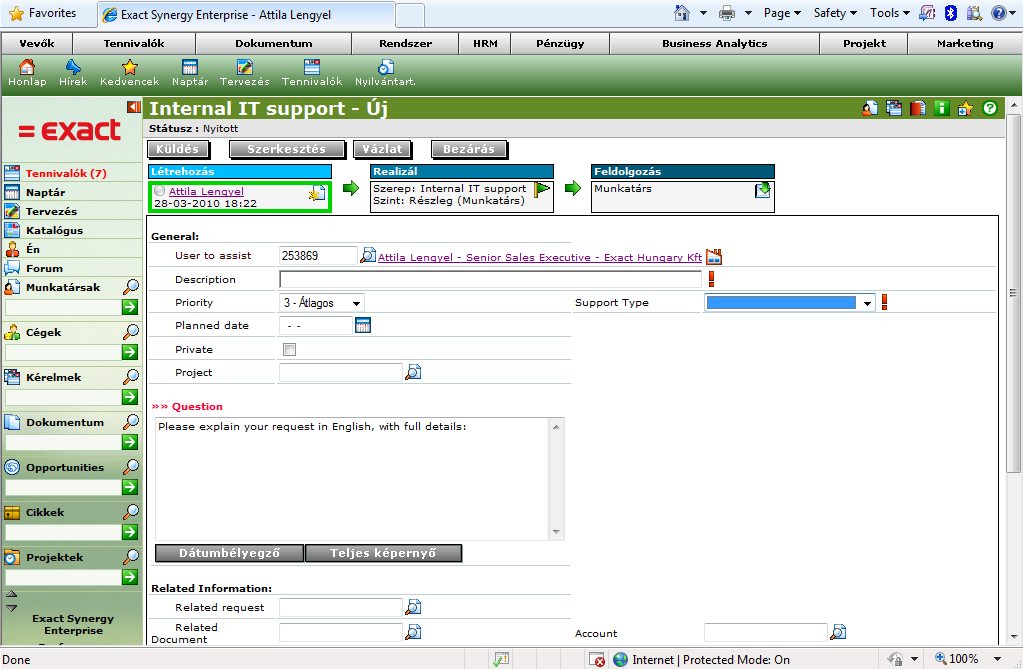Click the Vázlat button
The width and height of the screenshot is (1023, 670).
point(382,149)
